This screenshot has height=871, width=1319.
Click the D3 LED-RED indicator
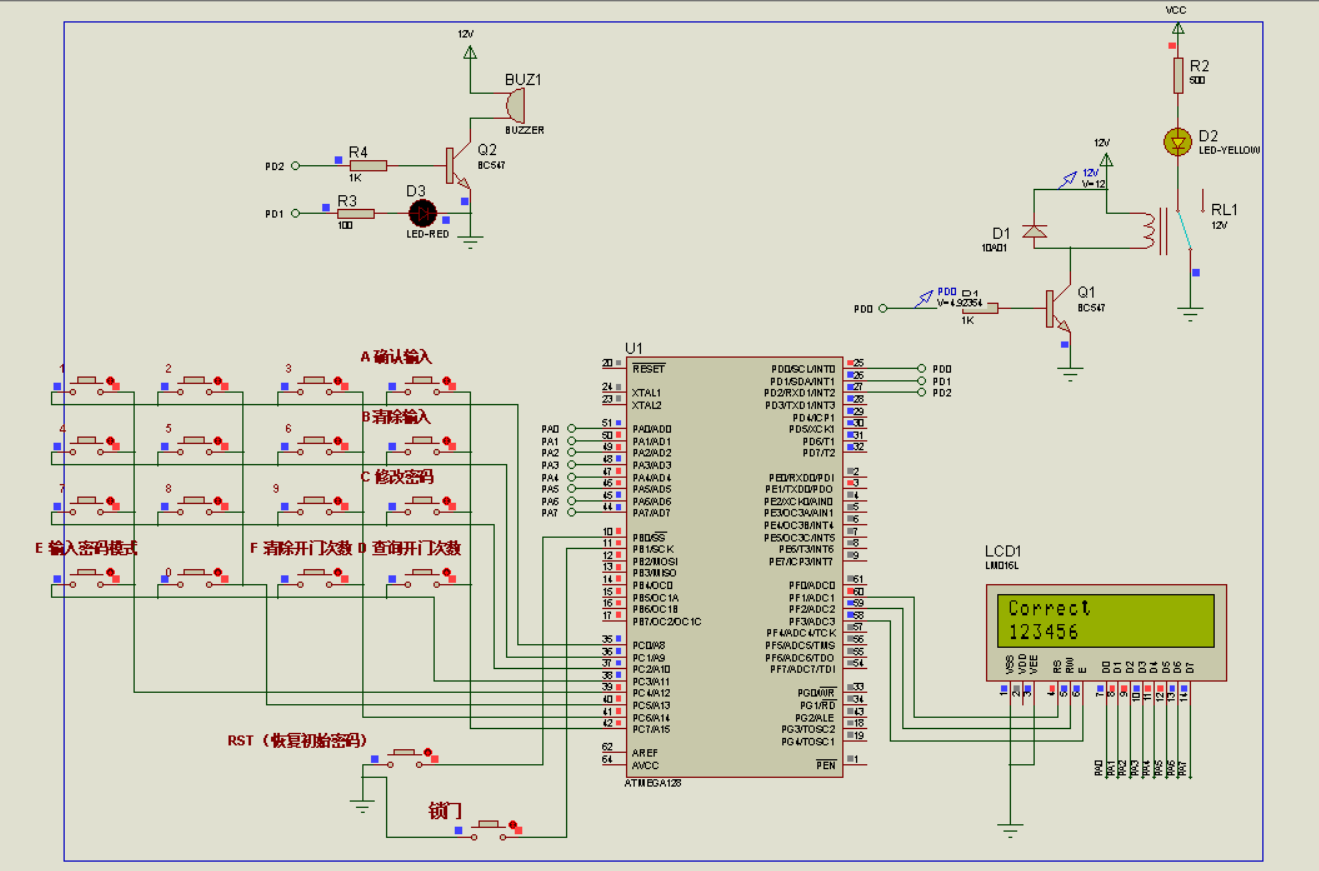click(423, 211)
